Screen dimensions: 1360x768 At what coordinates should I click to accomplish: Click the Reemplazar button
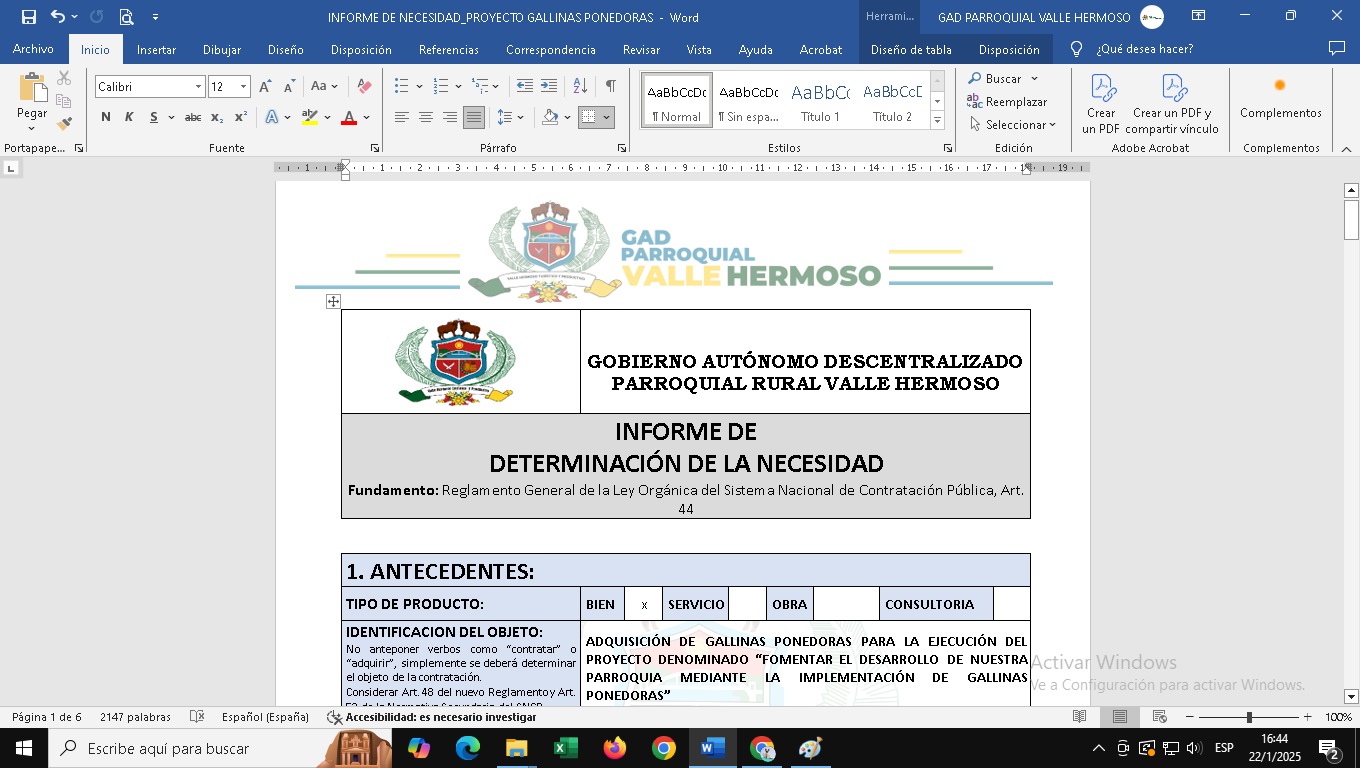click(x=1007, y=102)
